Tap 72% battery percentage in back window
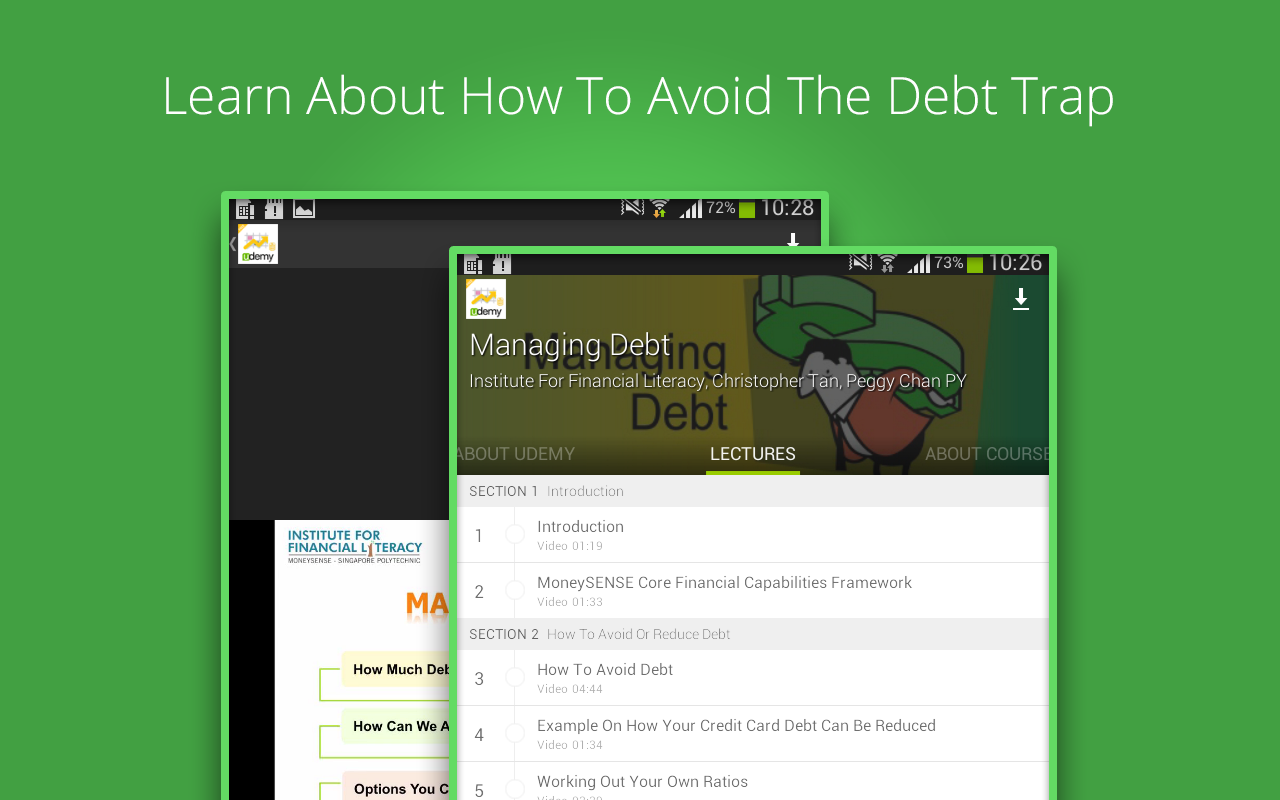Viewport: 1280px width, 800px height. [x=721, y=208]
